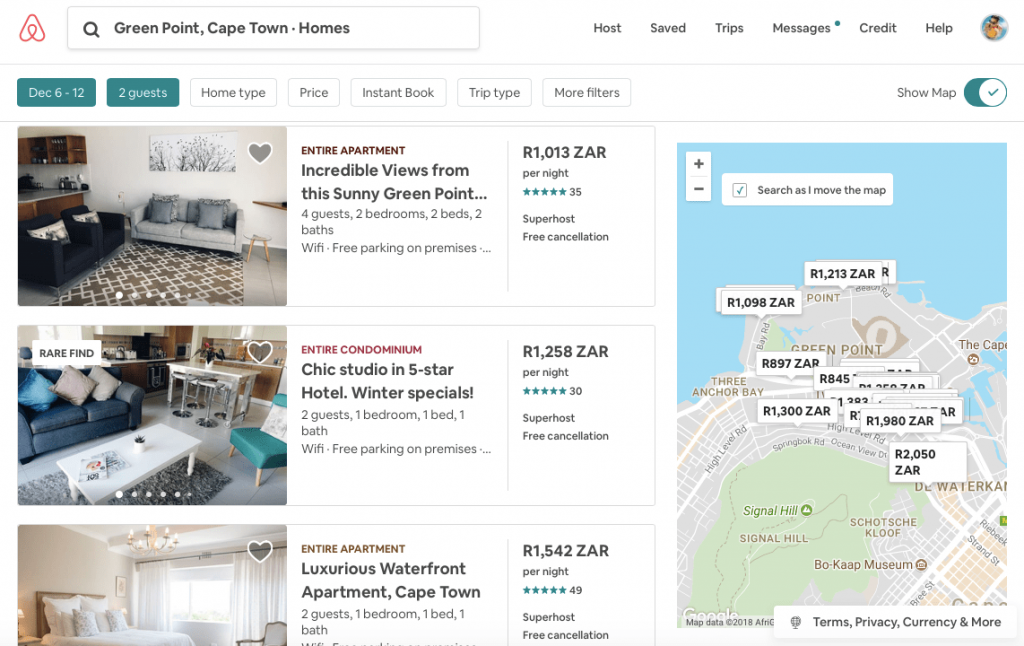Go to the Host menu item
Viewport: 1024px width, 646px height.
(x=607, y=28)
